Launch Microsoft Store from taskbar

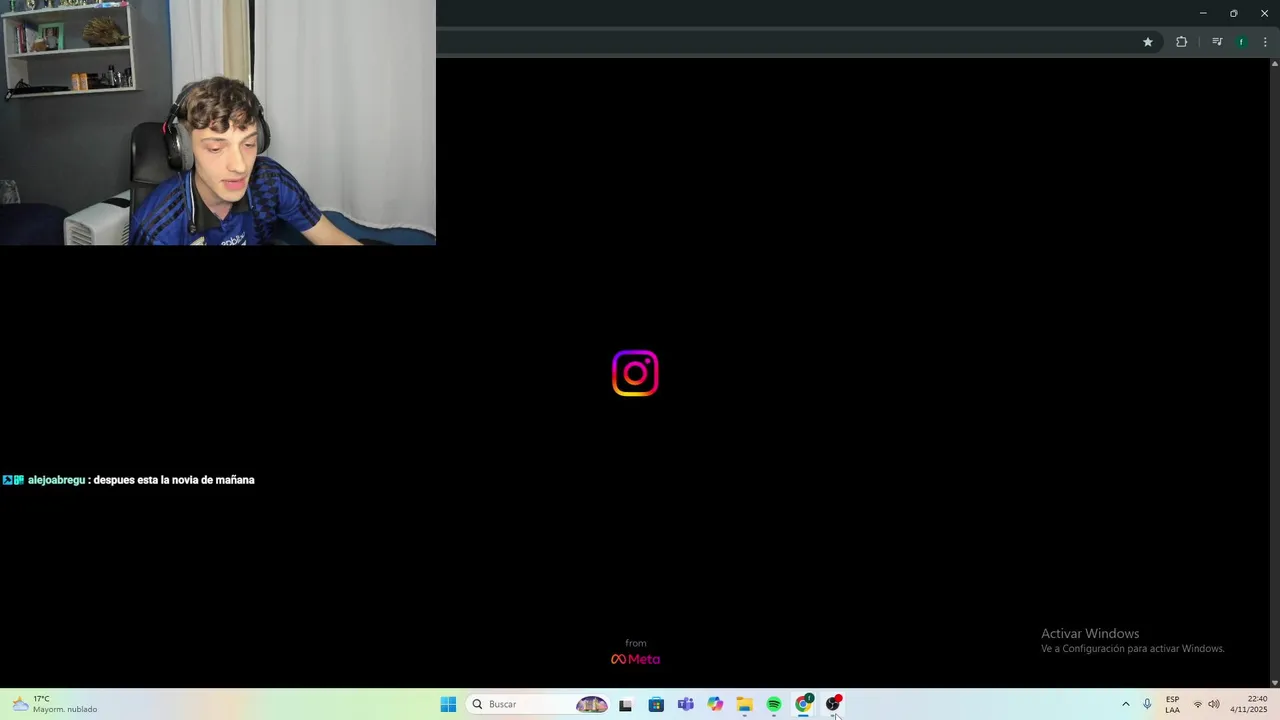click(x=656, y=704)
